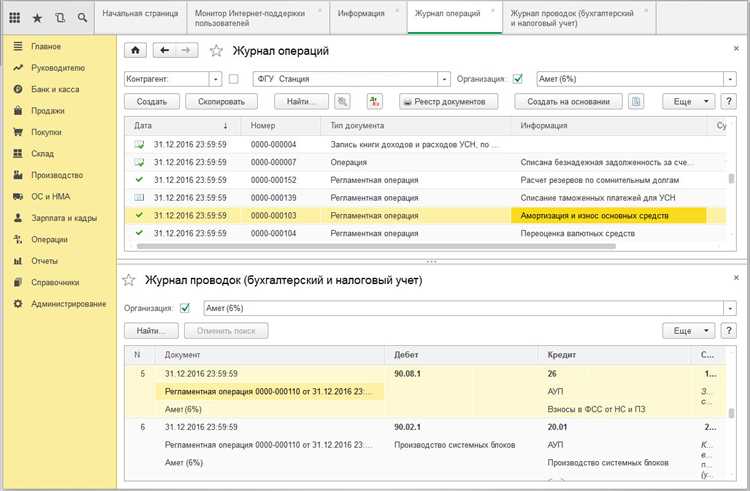Viewport: 750px width, 491px height.
Task: Select Запись книги доходов и расходов row
Action: tap(426, 144)
